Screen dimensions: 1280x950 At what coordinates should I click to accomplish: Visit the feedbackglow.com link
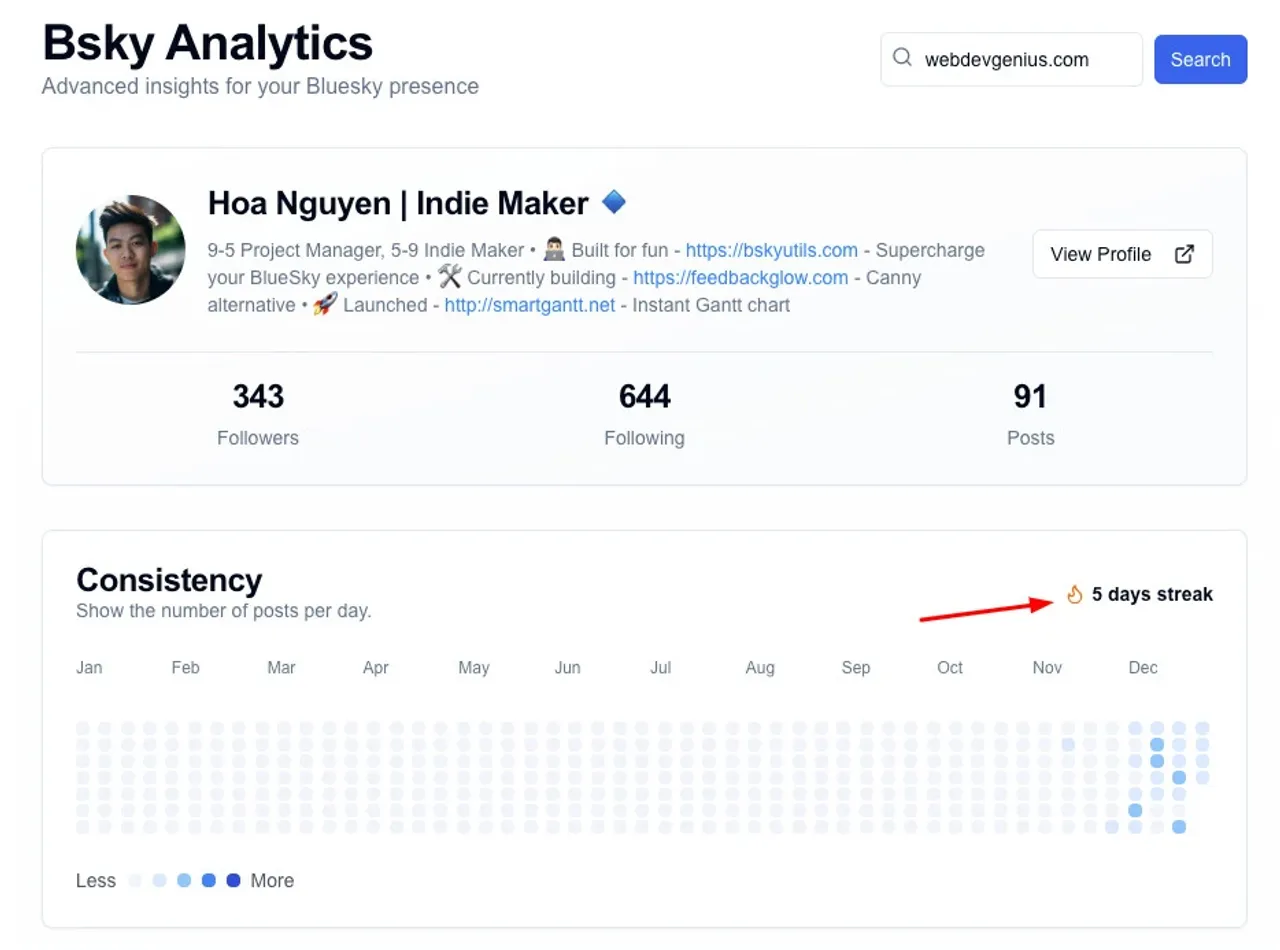point(740,278)
